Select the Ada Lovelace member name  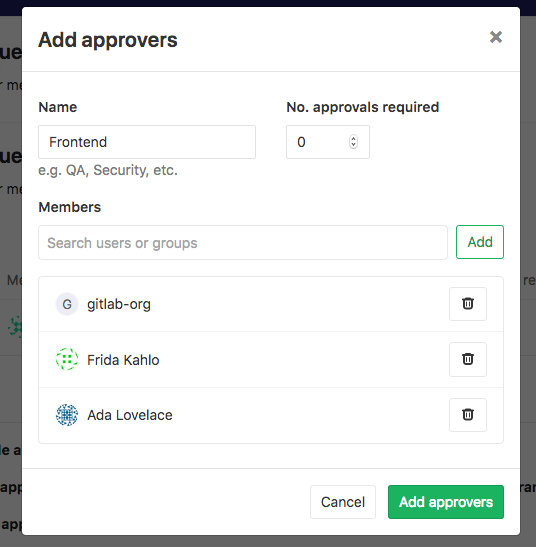[130, 415]
